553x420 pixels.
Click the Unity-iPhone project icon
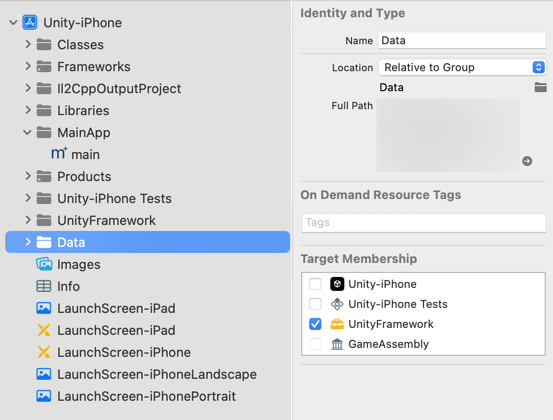pyautogui.click(x=30, y=23)
